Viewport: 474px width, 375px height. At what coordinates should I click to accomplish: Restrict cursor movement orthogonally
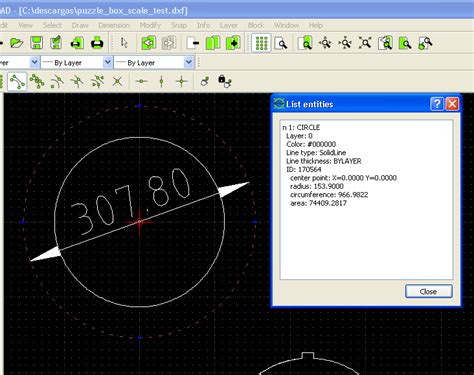pos(182,81)
